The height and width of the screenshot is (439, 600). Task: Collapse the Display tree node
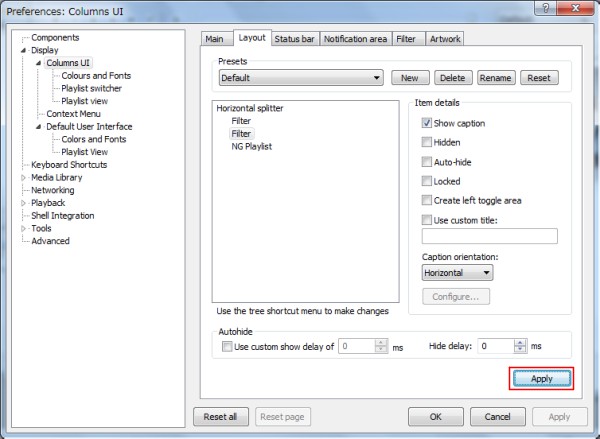pos(24,50)
